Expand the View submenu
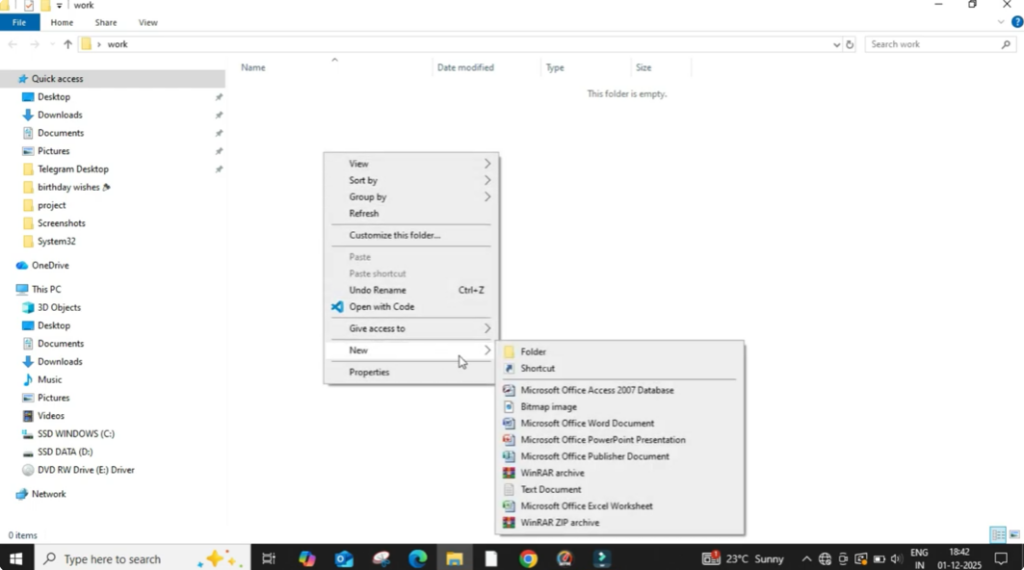The image size is (1024, 570). tap(411, 164)
